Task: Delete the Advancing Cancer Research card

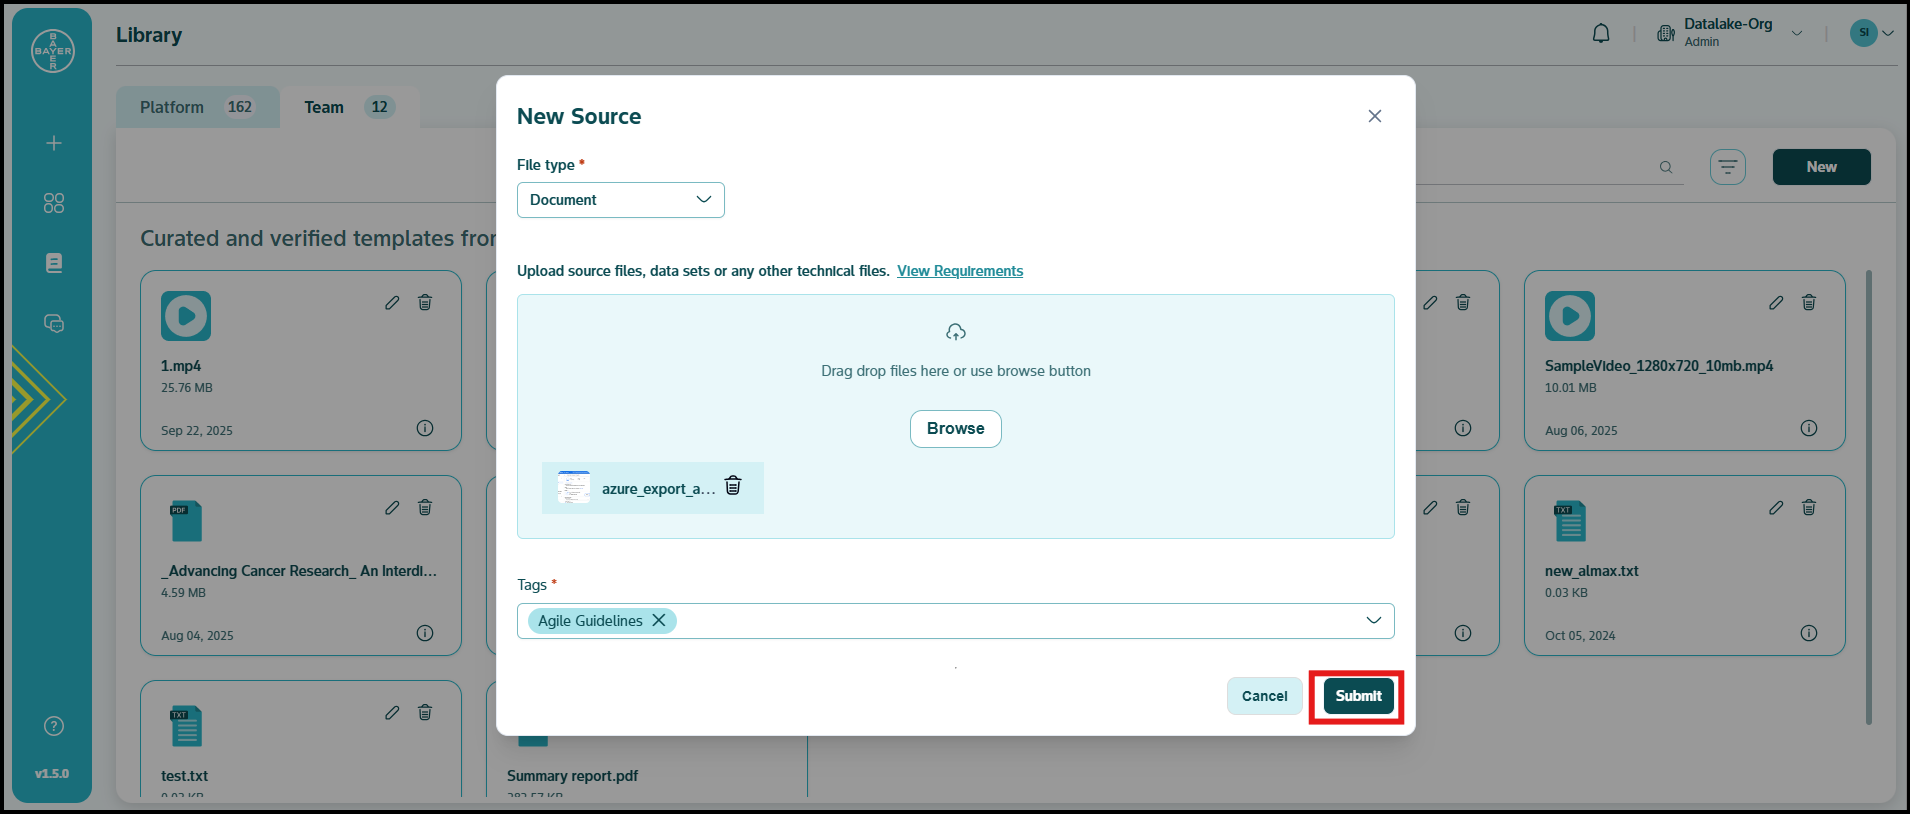Action: point(425,507)
